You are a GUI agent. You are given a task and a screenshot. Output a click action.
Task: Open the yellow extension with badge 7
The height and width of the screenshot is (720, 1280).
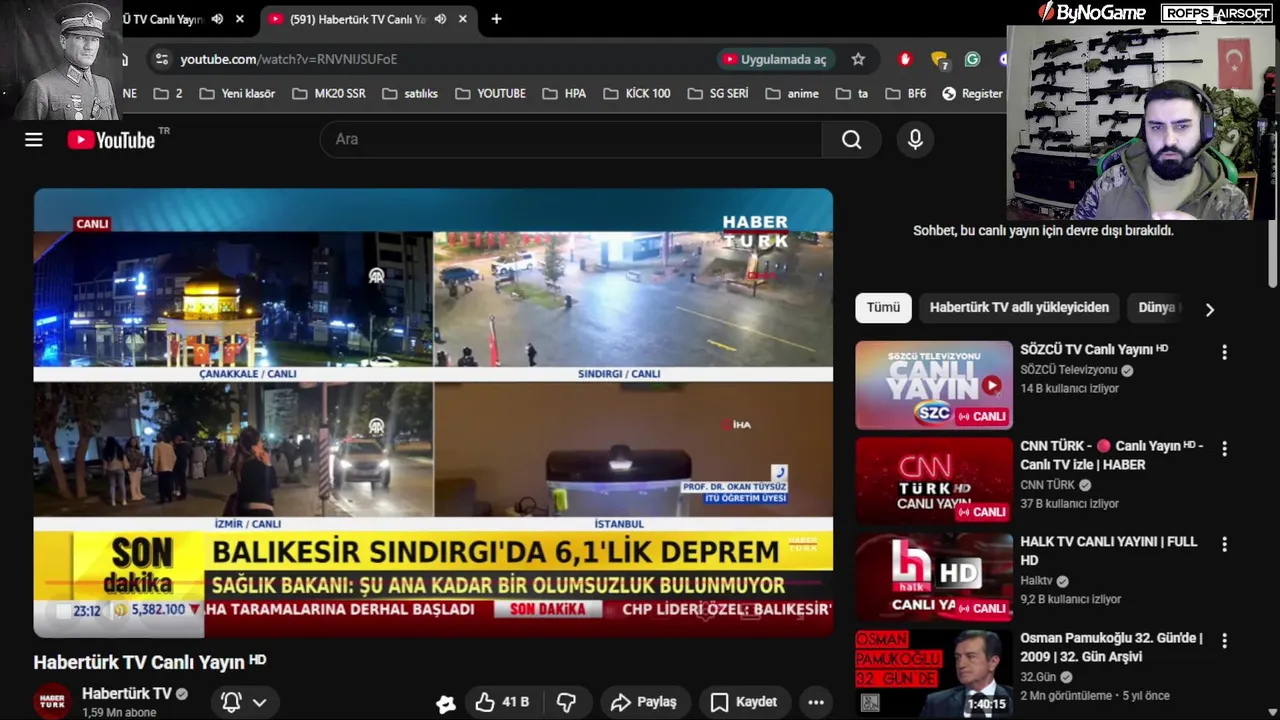point(939,60)
